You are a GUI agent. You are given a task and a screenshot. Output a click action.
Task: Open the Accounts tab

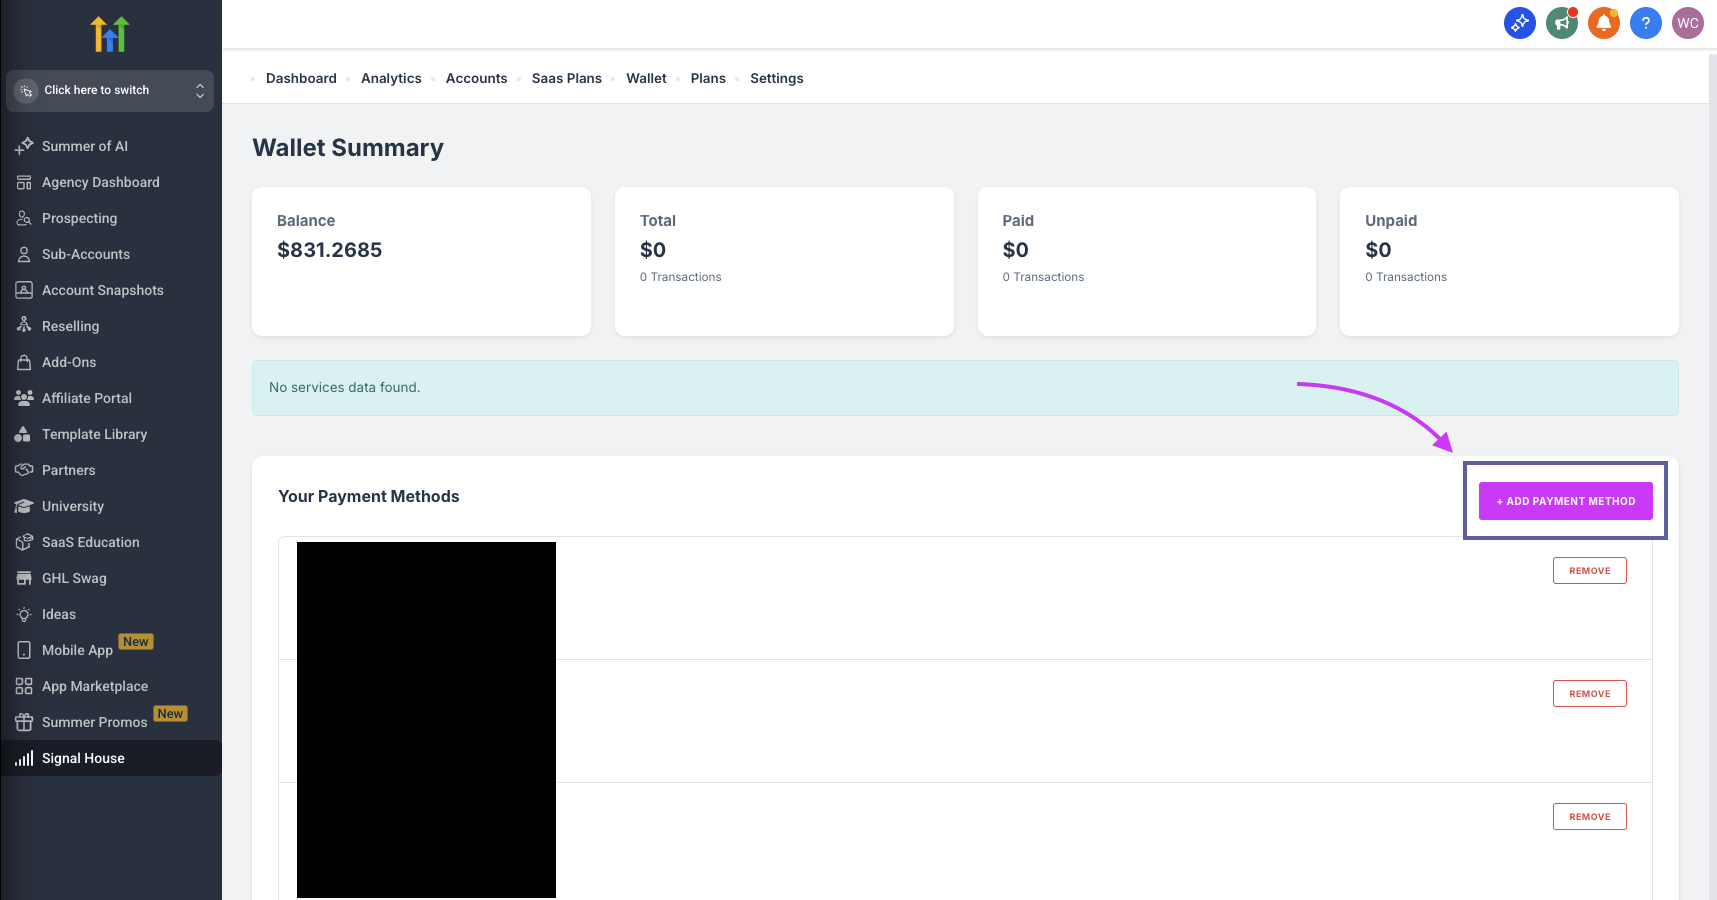(x=476, y=78)
